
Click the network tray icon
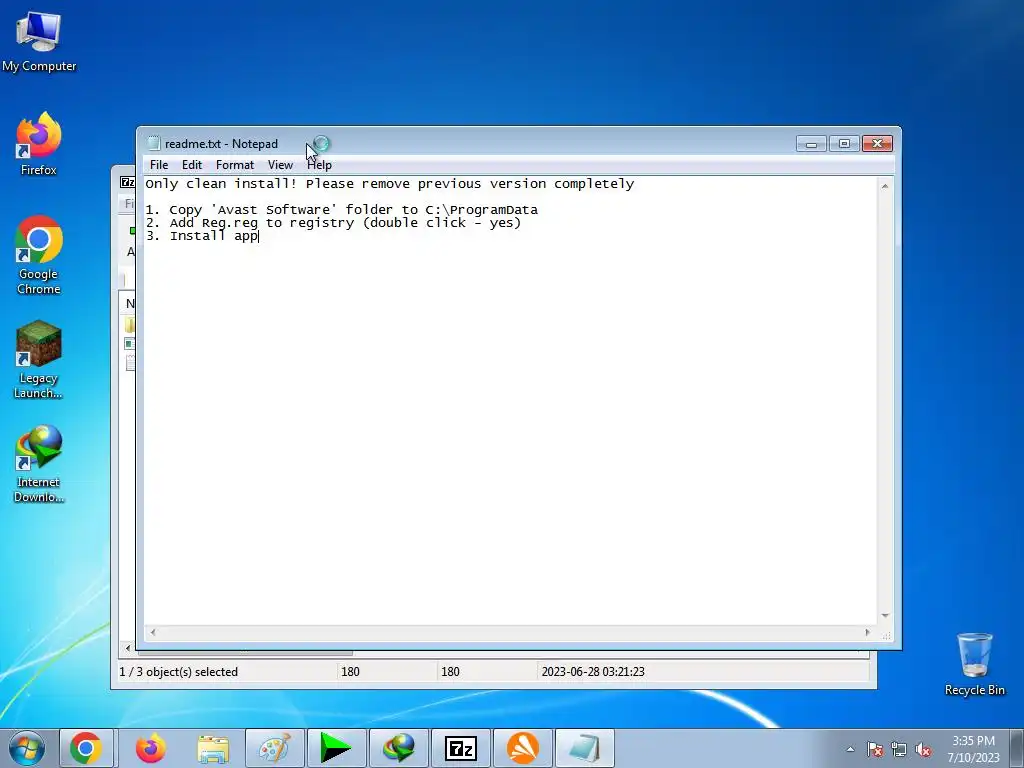click(x=899, y=750)
